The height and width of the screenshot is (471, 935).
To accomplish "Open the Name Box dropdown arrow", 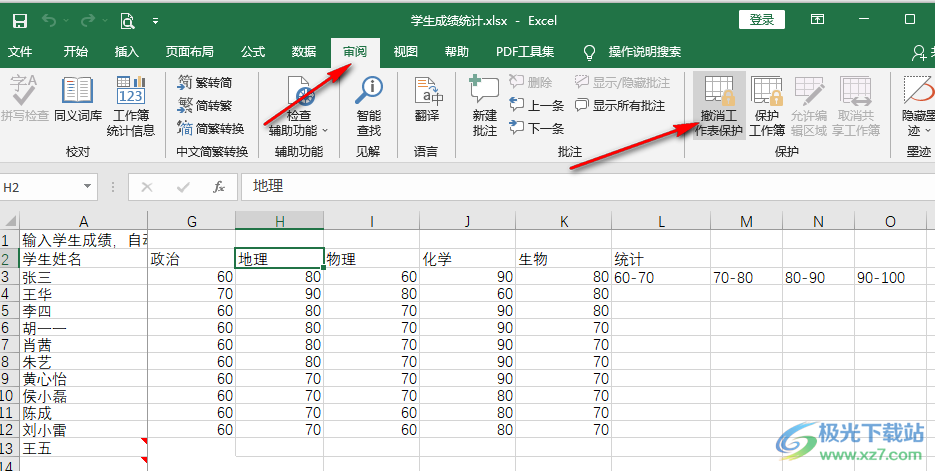I will (88, 187).
